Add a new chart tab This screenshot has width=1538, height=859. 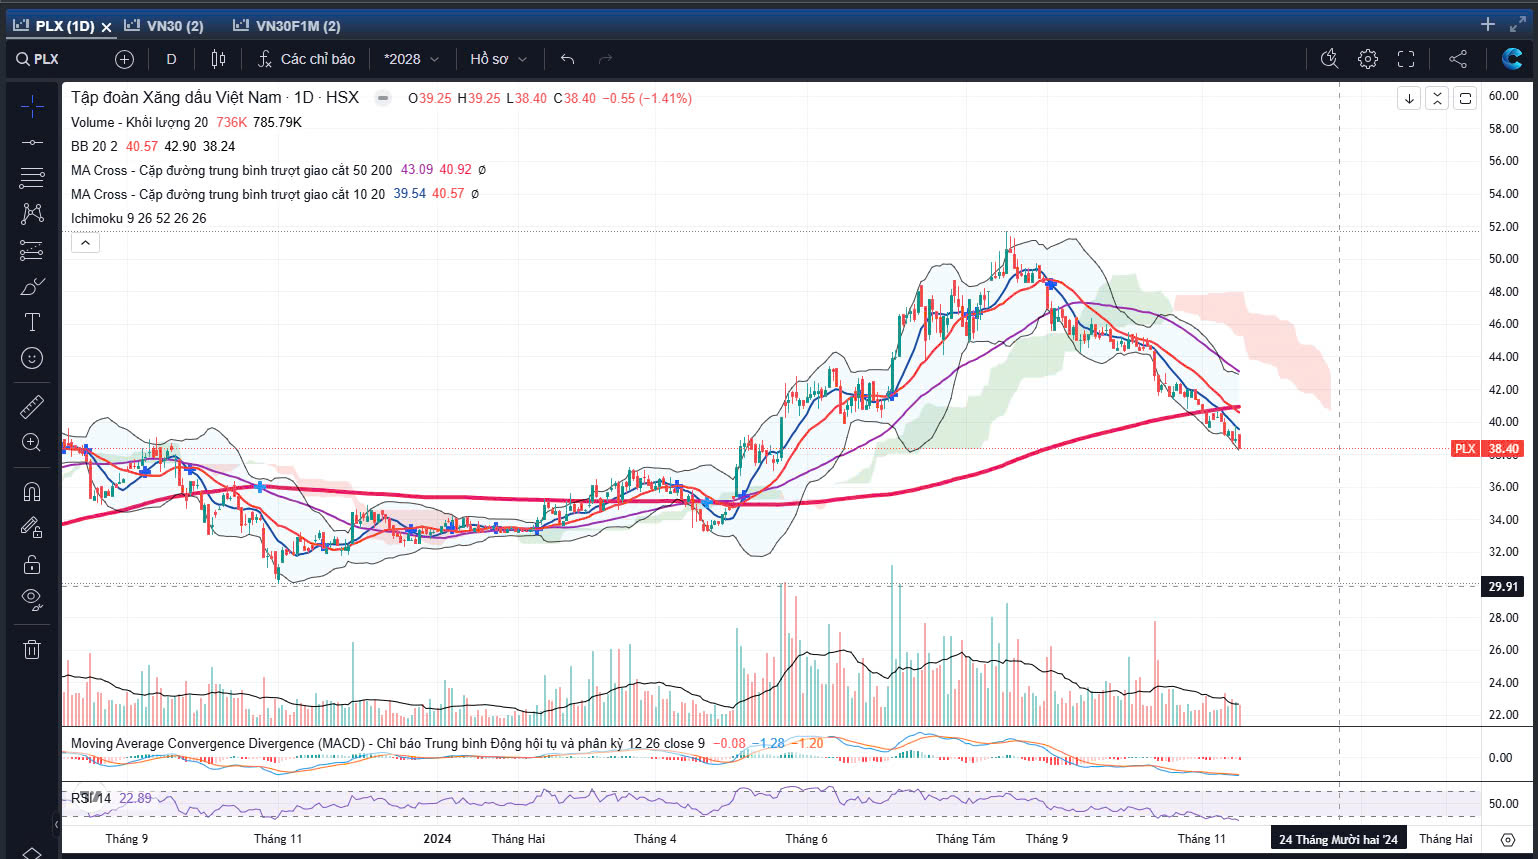click(x=1488, y=24)
